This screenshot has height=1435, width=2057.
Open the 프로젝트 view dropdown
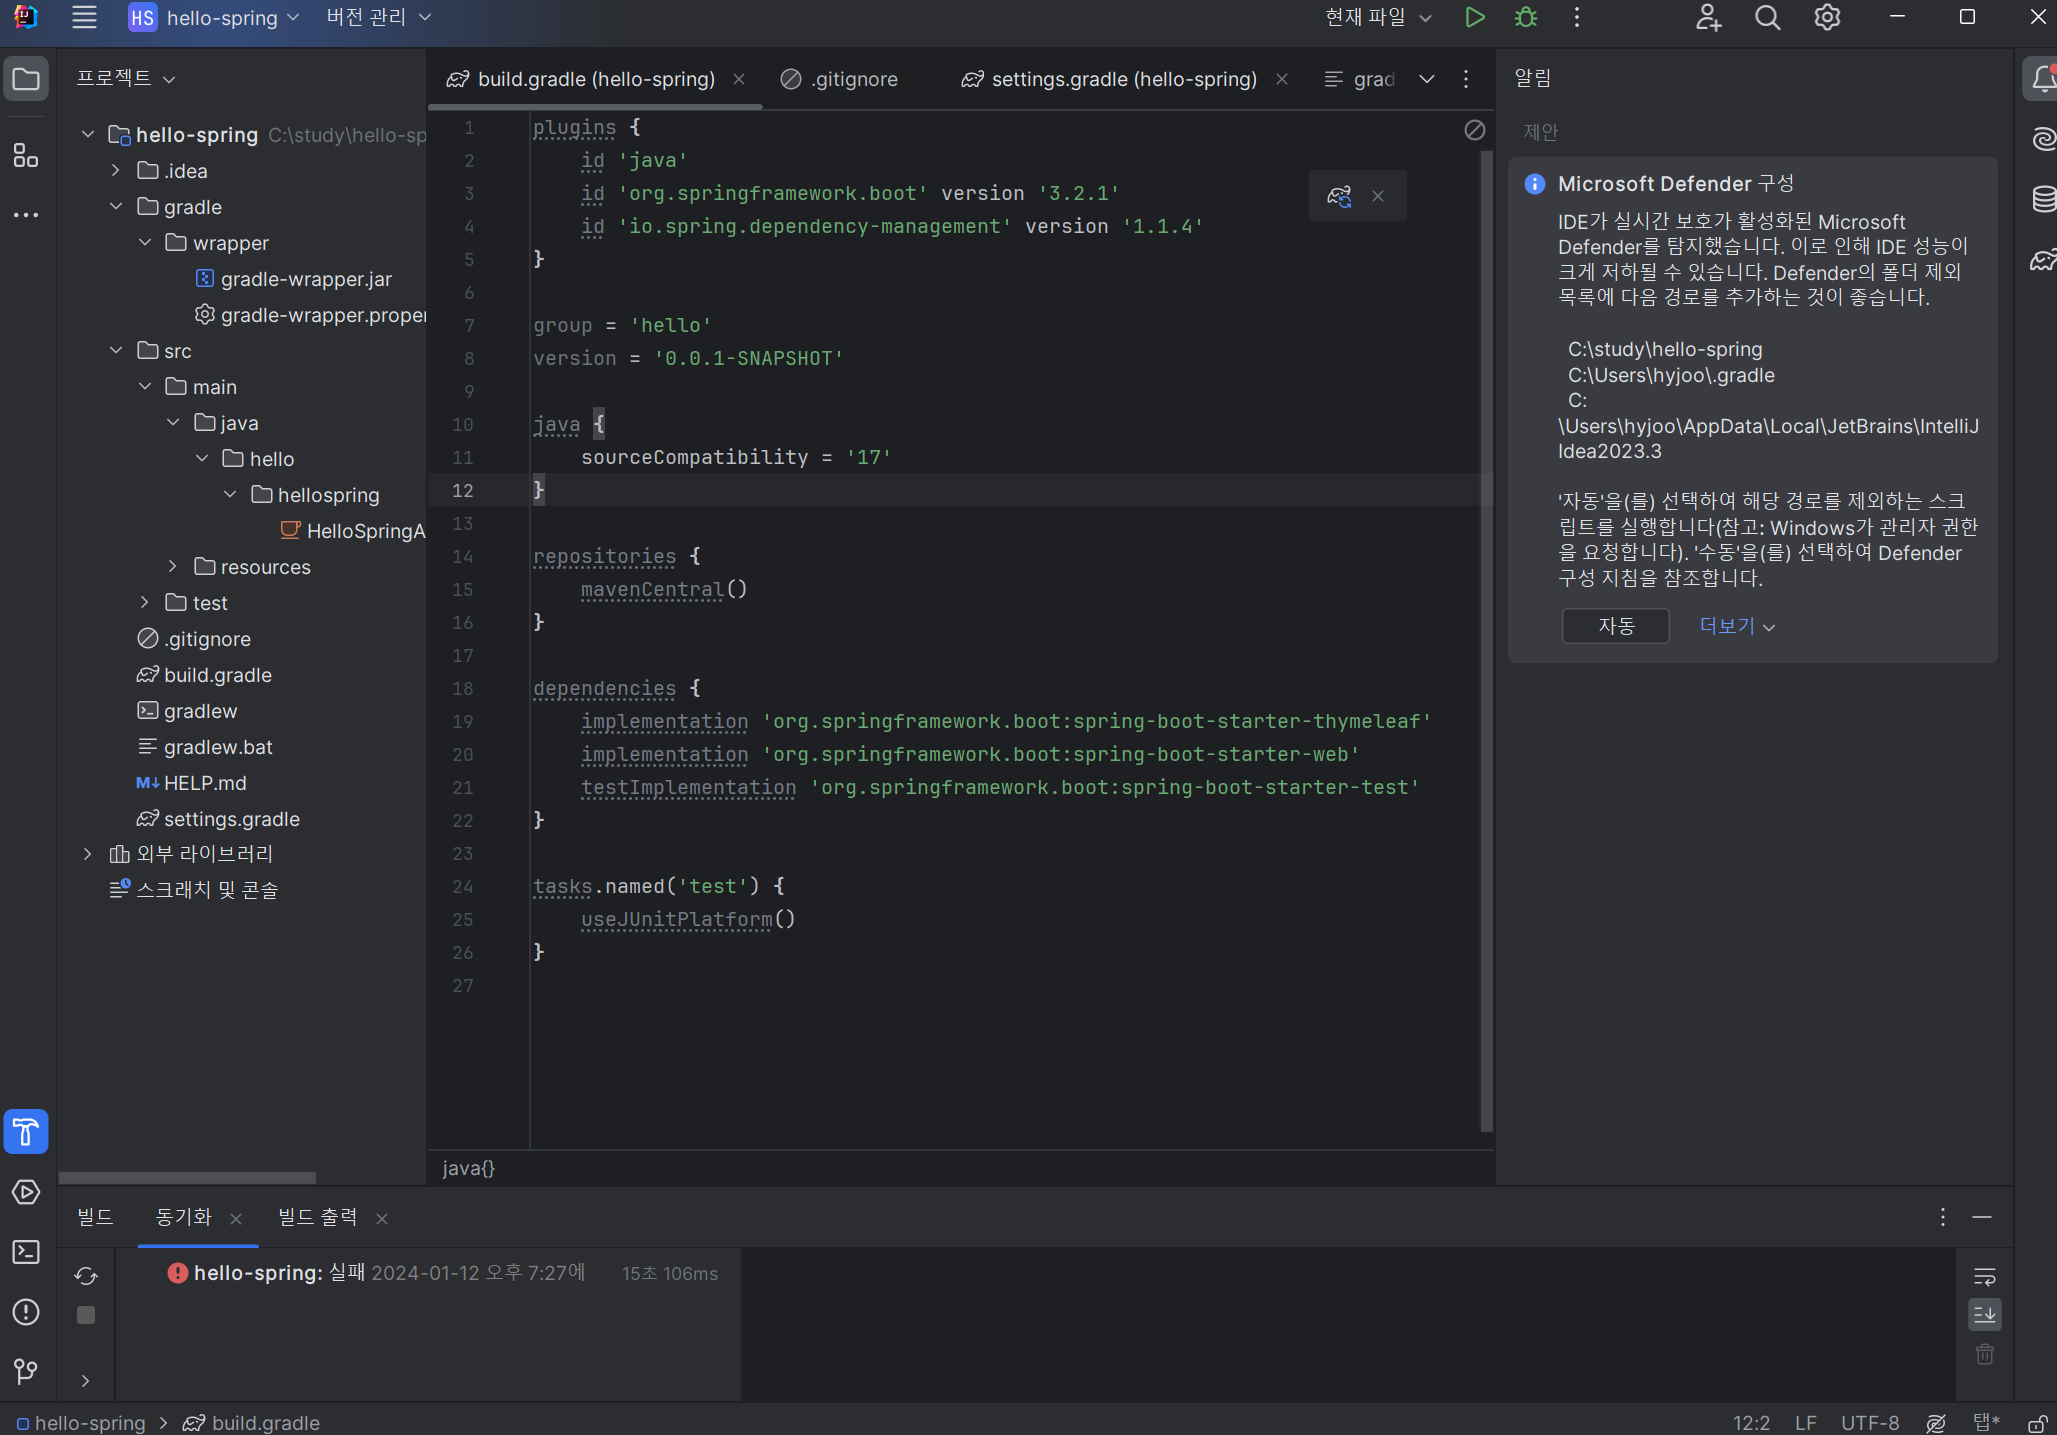pyautogui.click(x=126, y=78)
